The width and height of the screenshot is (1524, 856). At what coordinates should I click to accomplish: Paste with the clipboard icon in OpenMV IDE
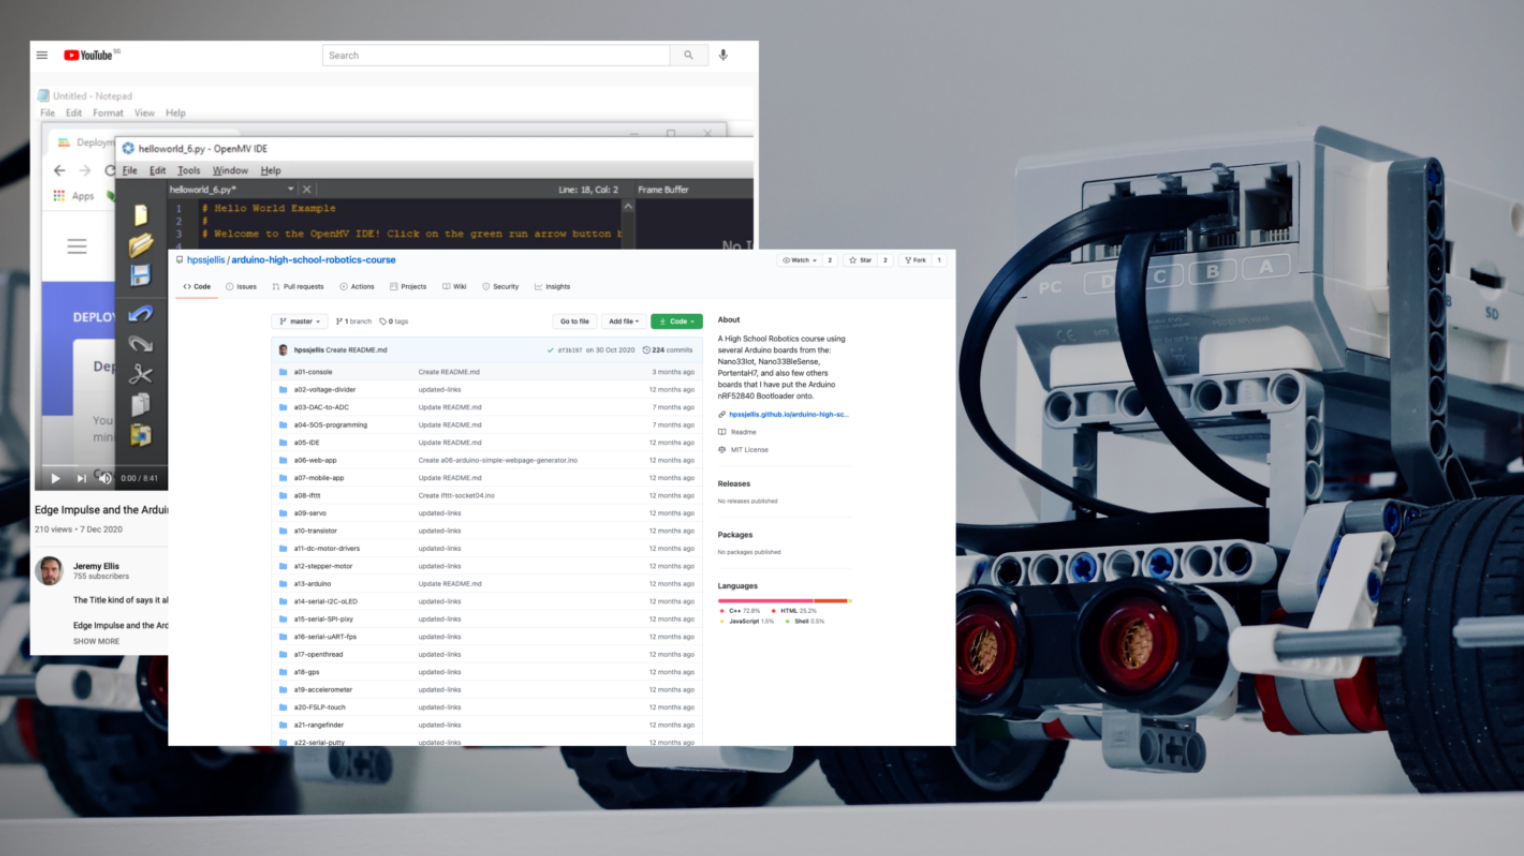141,435
